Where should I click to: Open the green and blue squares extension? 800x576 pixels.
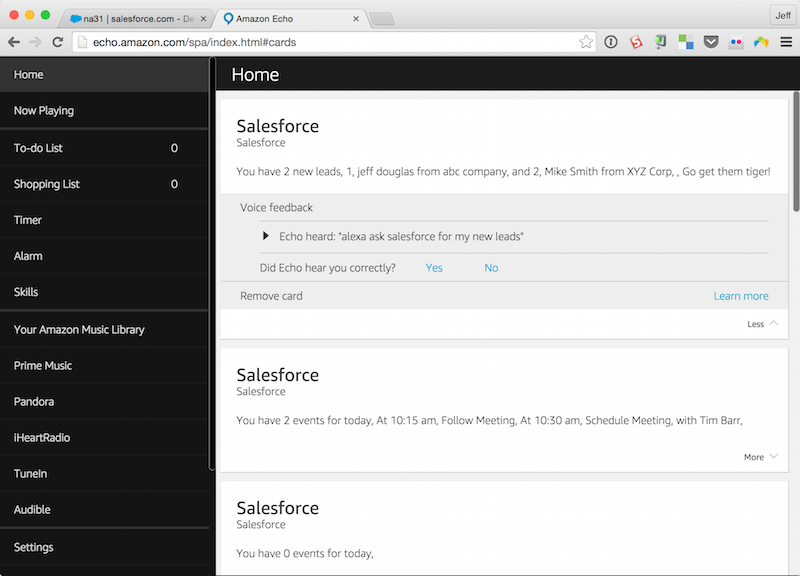click(686, 42)
